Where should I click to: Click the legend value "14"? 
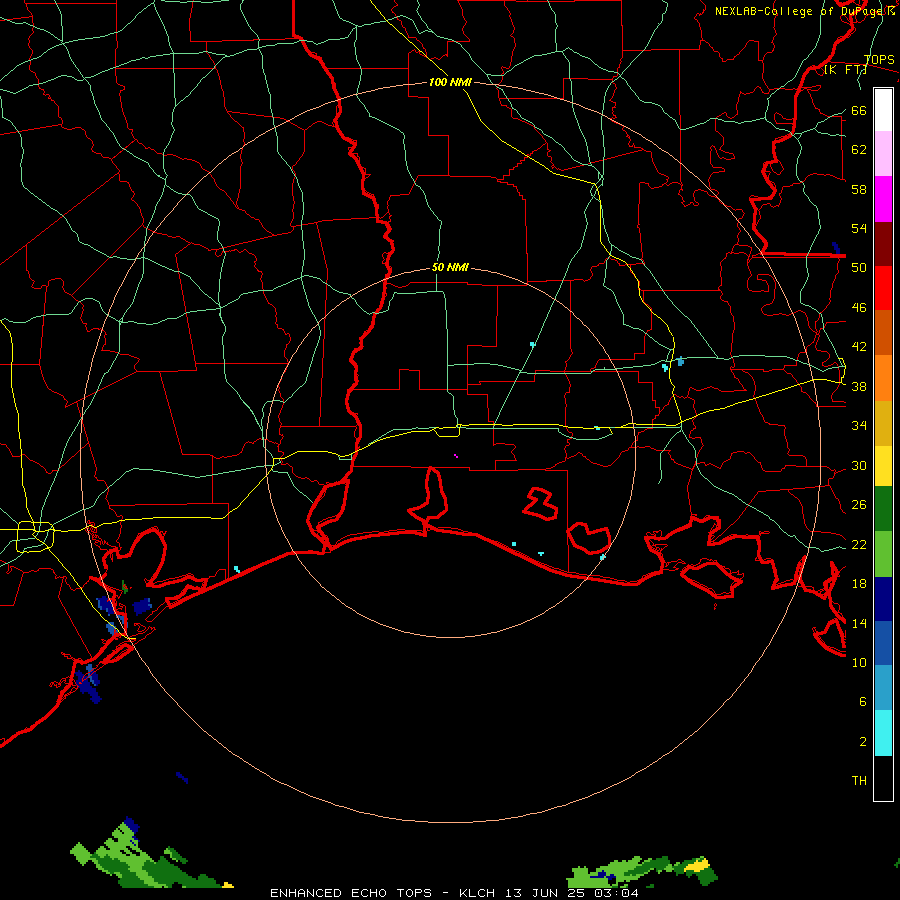[x=859, y=623]
